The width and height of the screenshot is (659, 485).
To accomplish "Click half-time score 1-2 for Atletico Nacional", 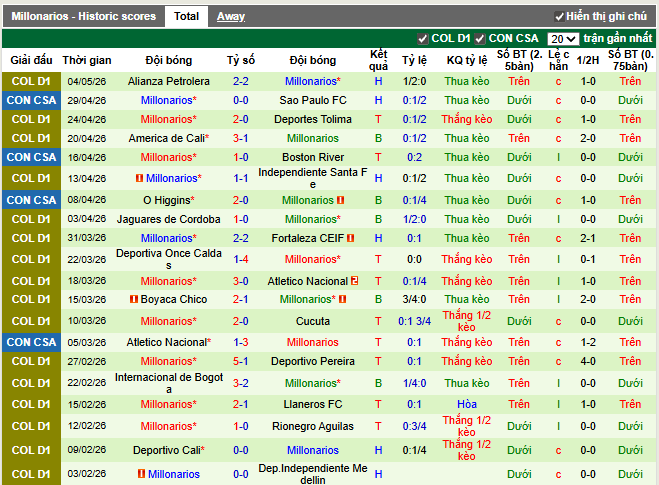I will pyautogui.click(x=588, y=342).
